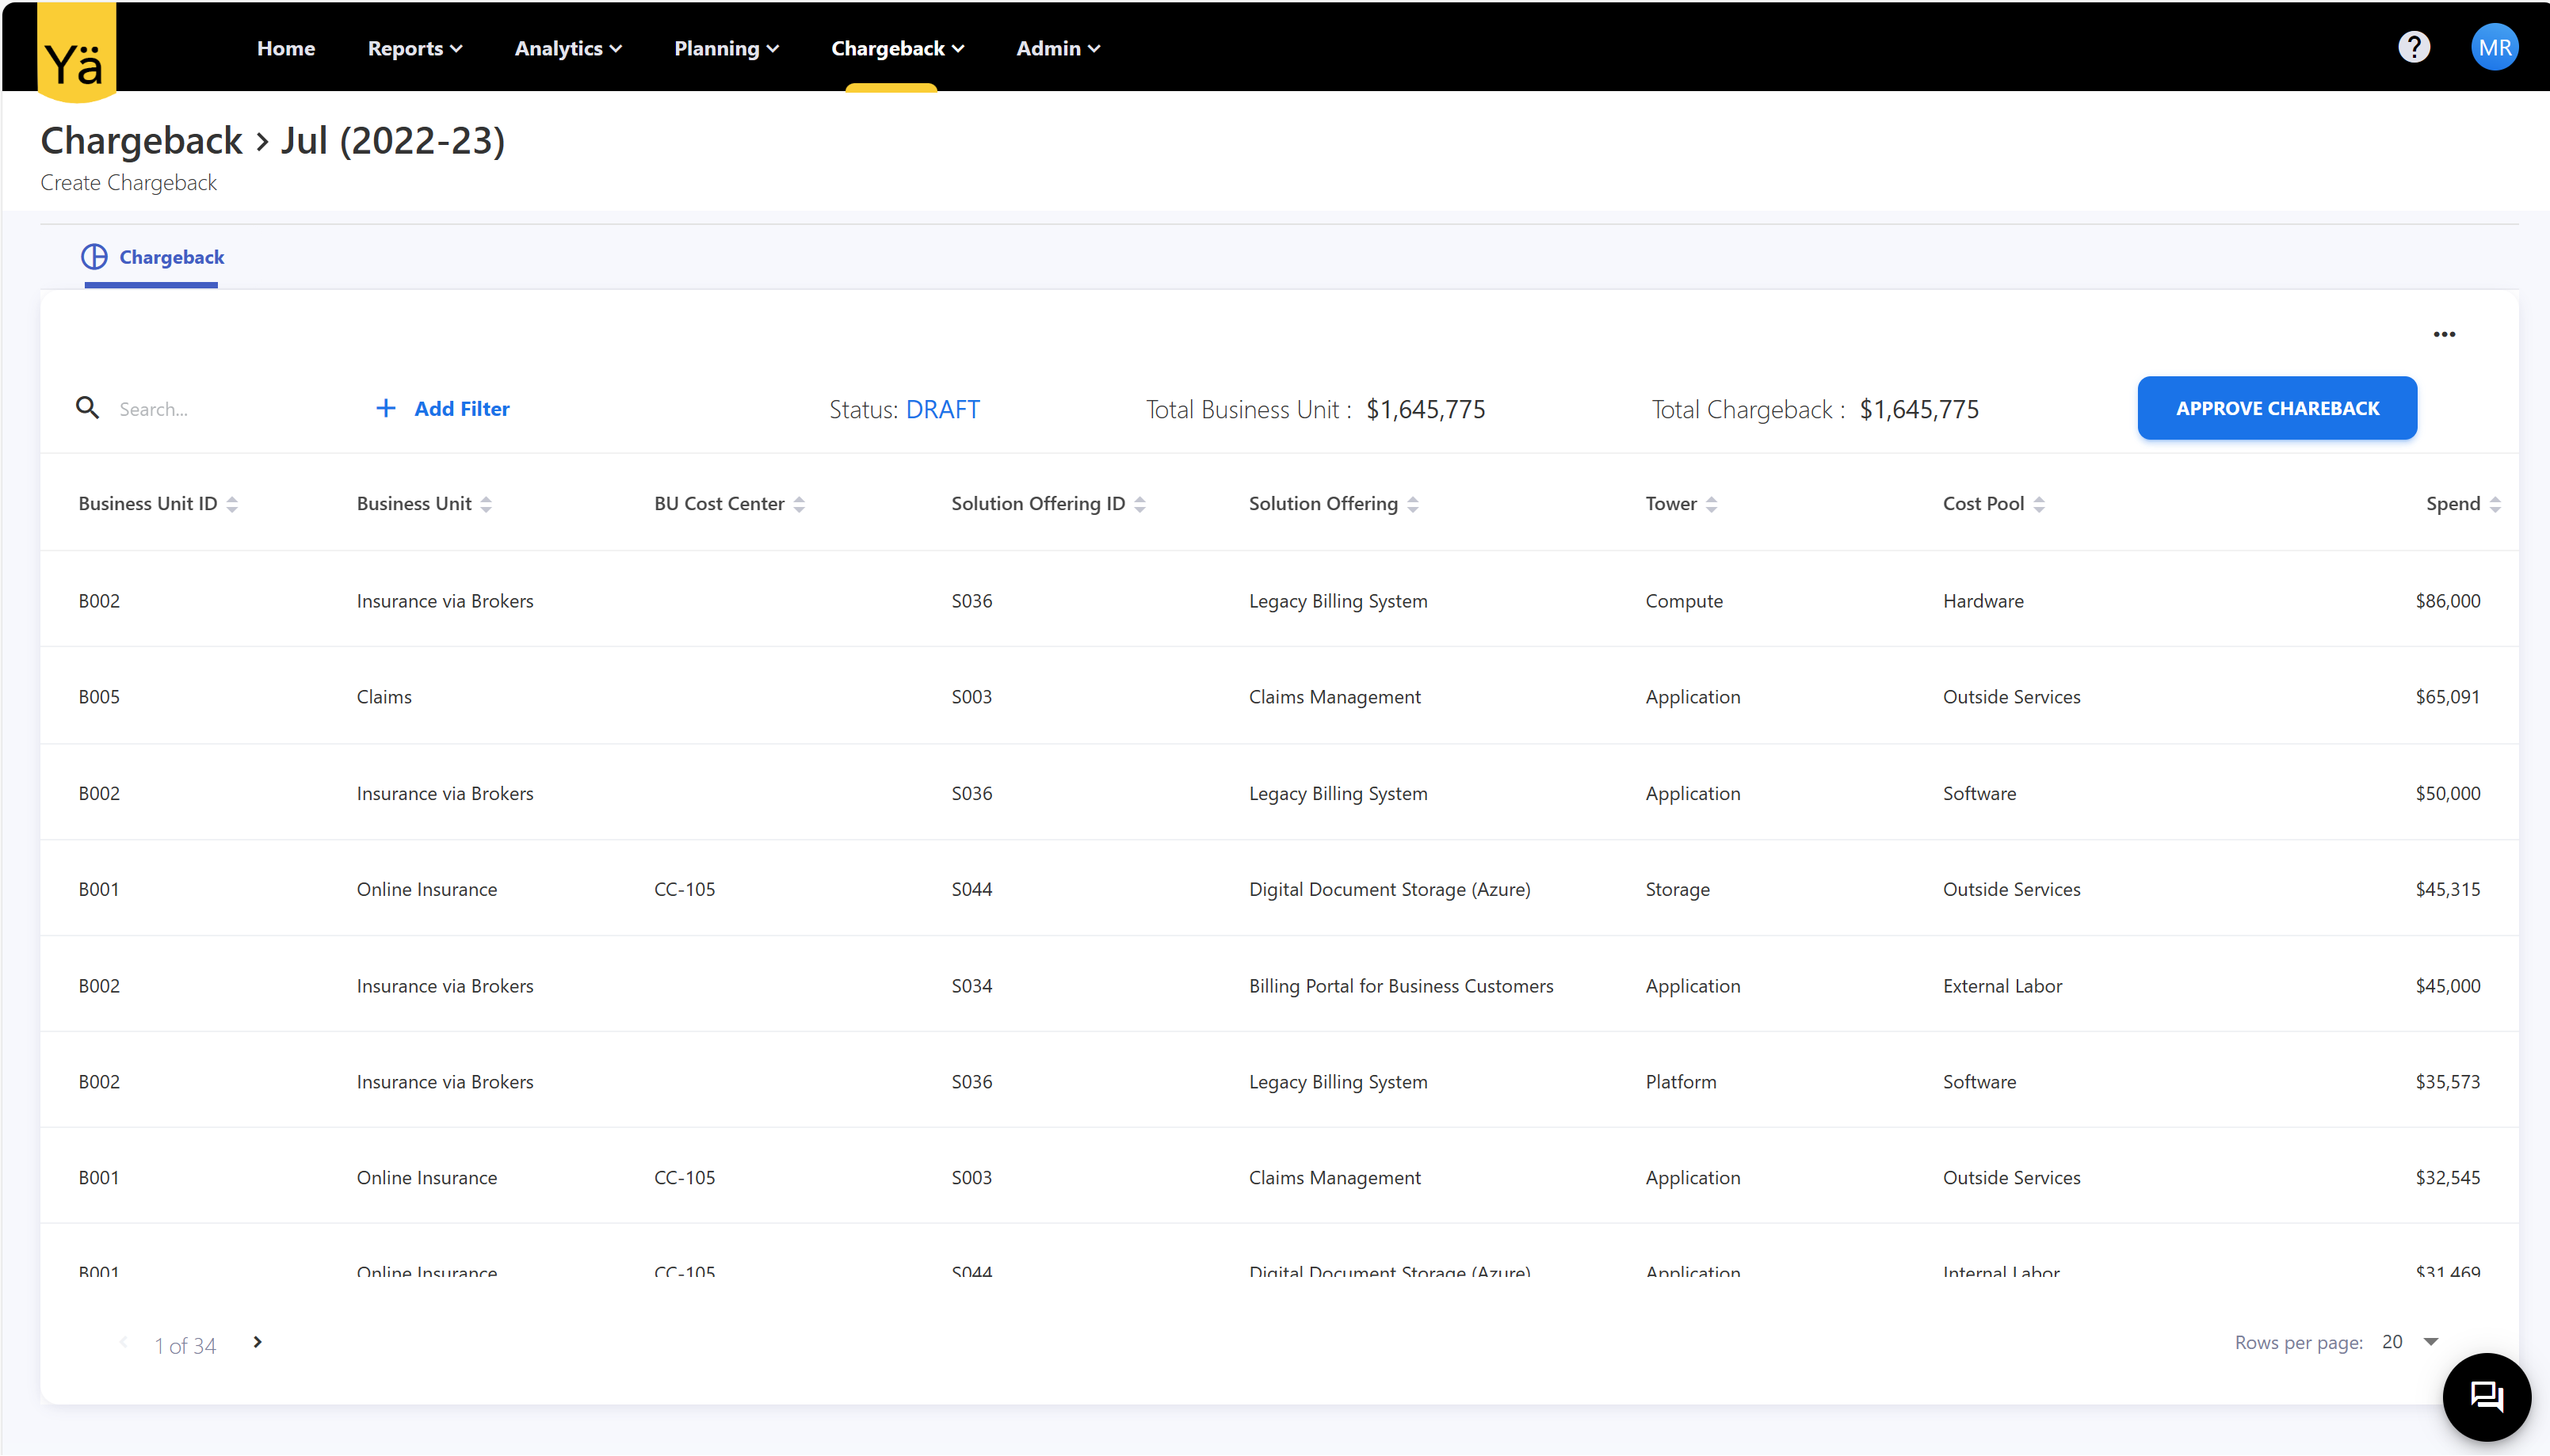Sort by Tower column arrows

(x=1711, y=504)
